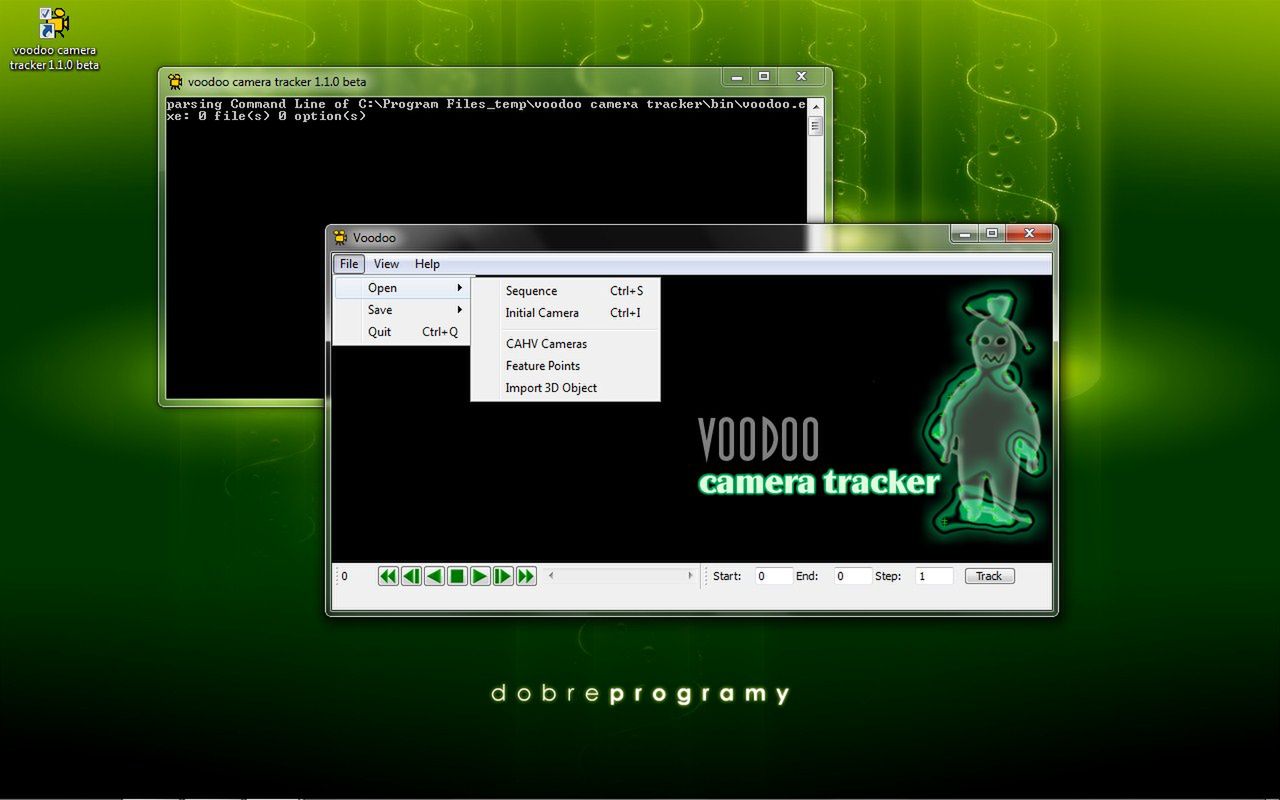The width and height of the screenshot is (1280, 800).
Task: Select Sequence in the Open submenu
Action: pyautogui.click(x=565, y=291)
